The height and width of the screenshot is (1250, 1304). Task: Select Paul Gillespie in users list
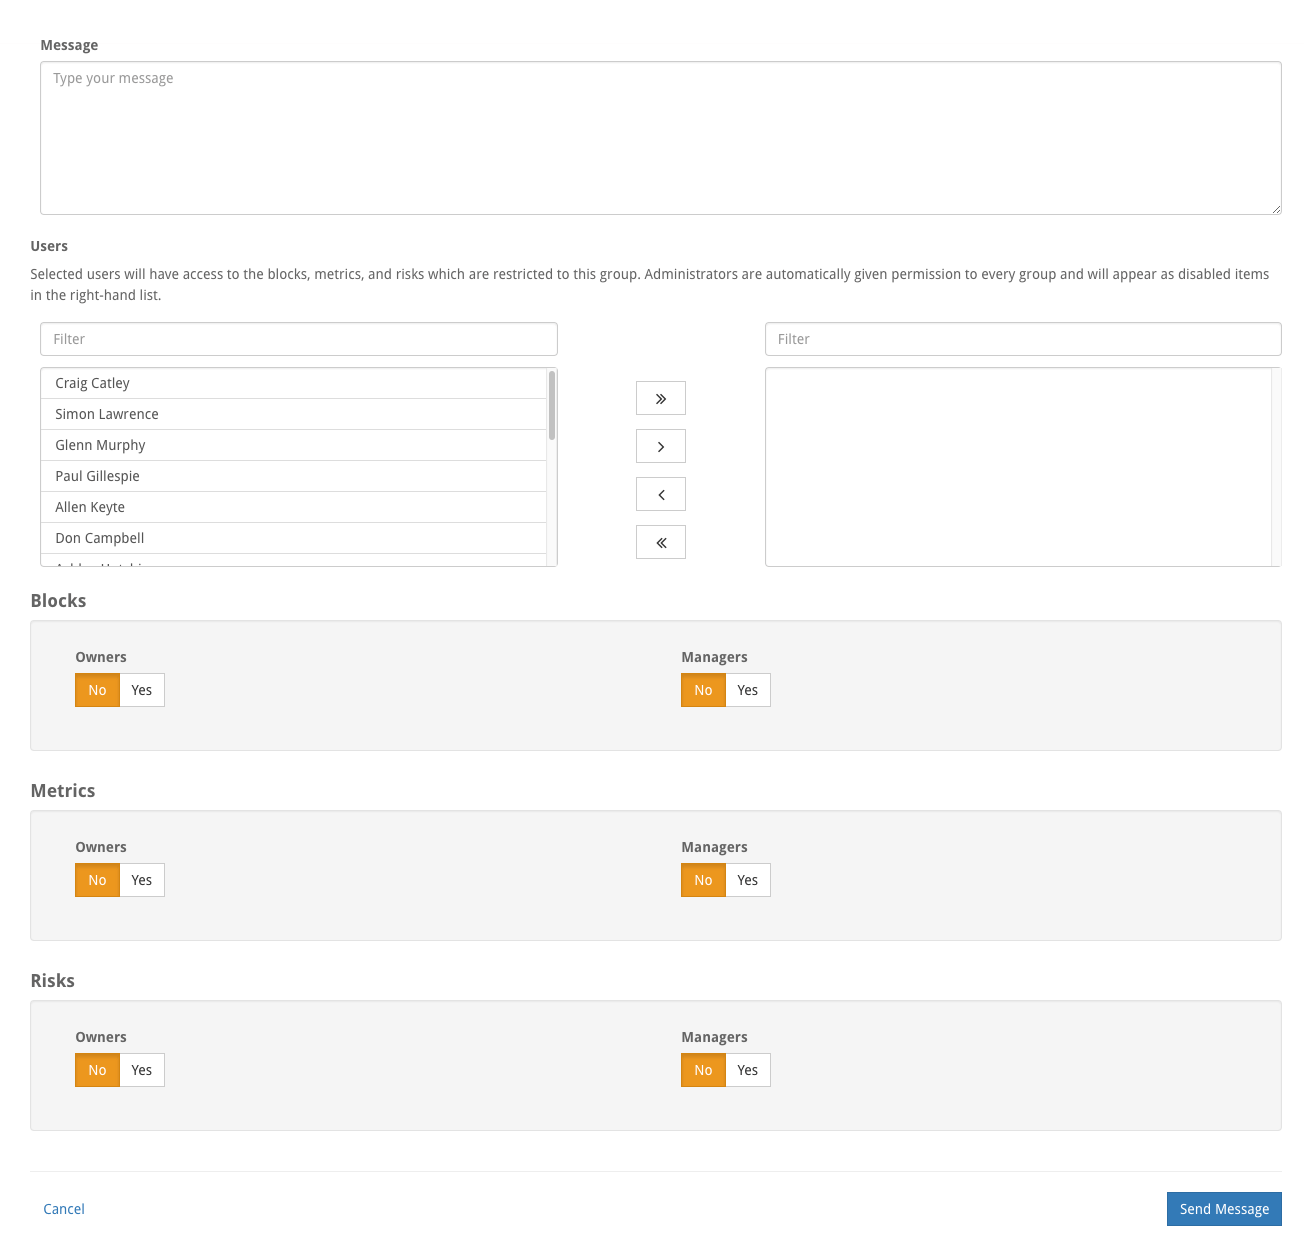click(293, 476)
